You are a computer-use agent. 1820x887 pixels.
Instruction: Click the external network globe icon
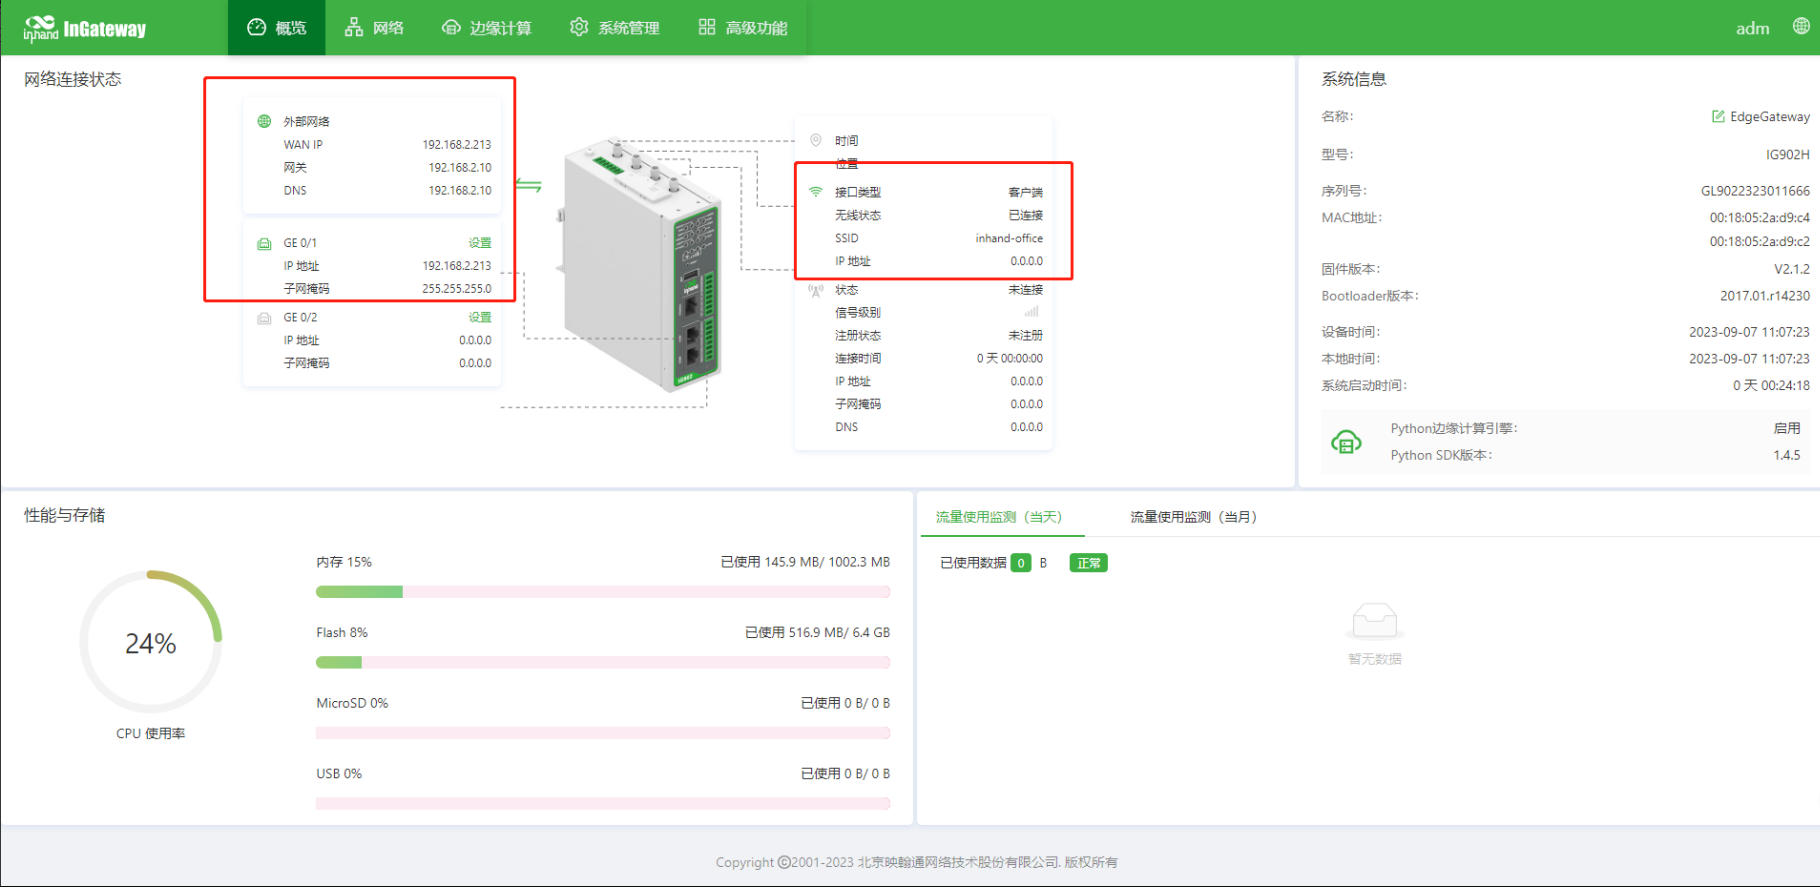[x=264, y=121]
